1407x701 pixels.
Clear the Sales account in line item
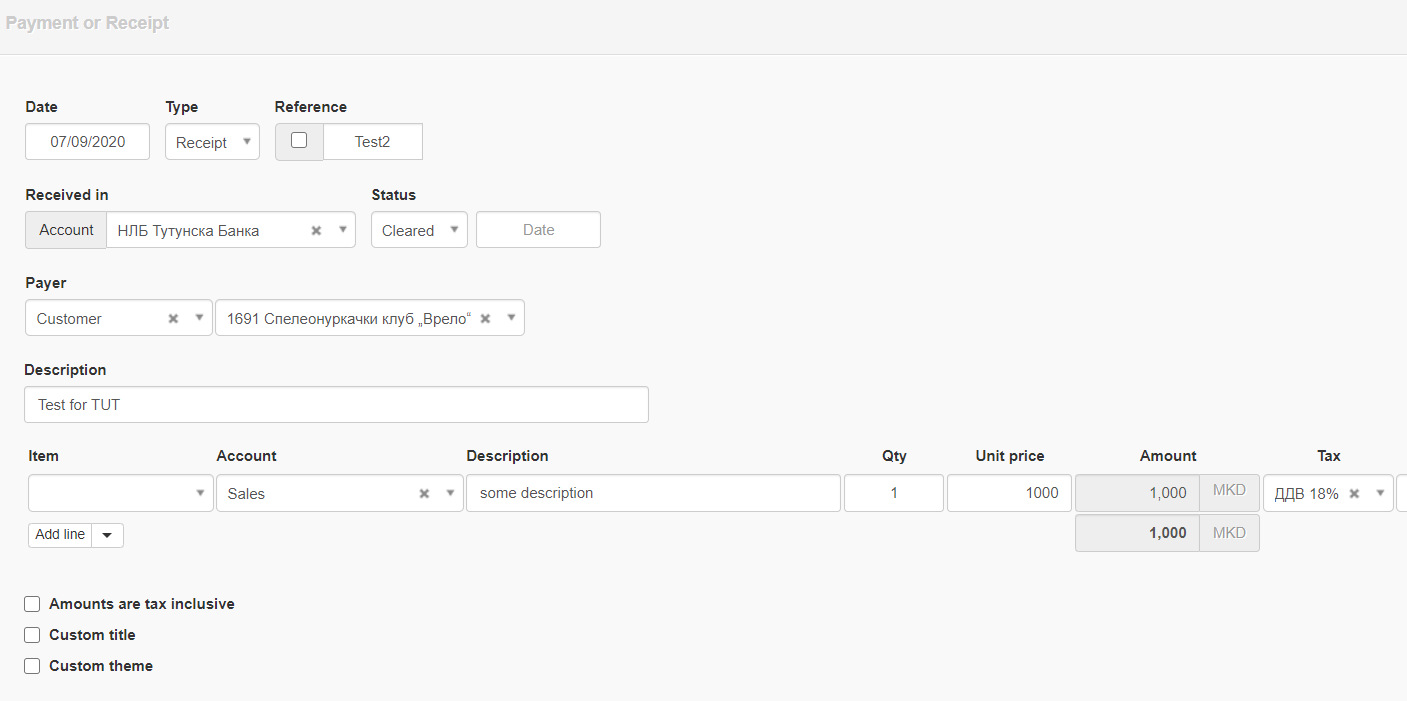[424, 494]
